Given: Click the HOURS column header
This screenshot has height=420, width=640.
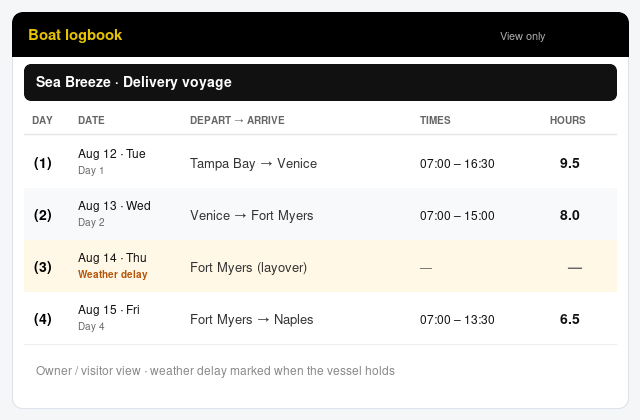Looking at the screenshot, I should (567, 120).
